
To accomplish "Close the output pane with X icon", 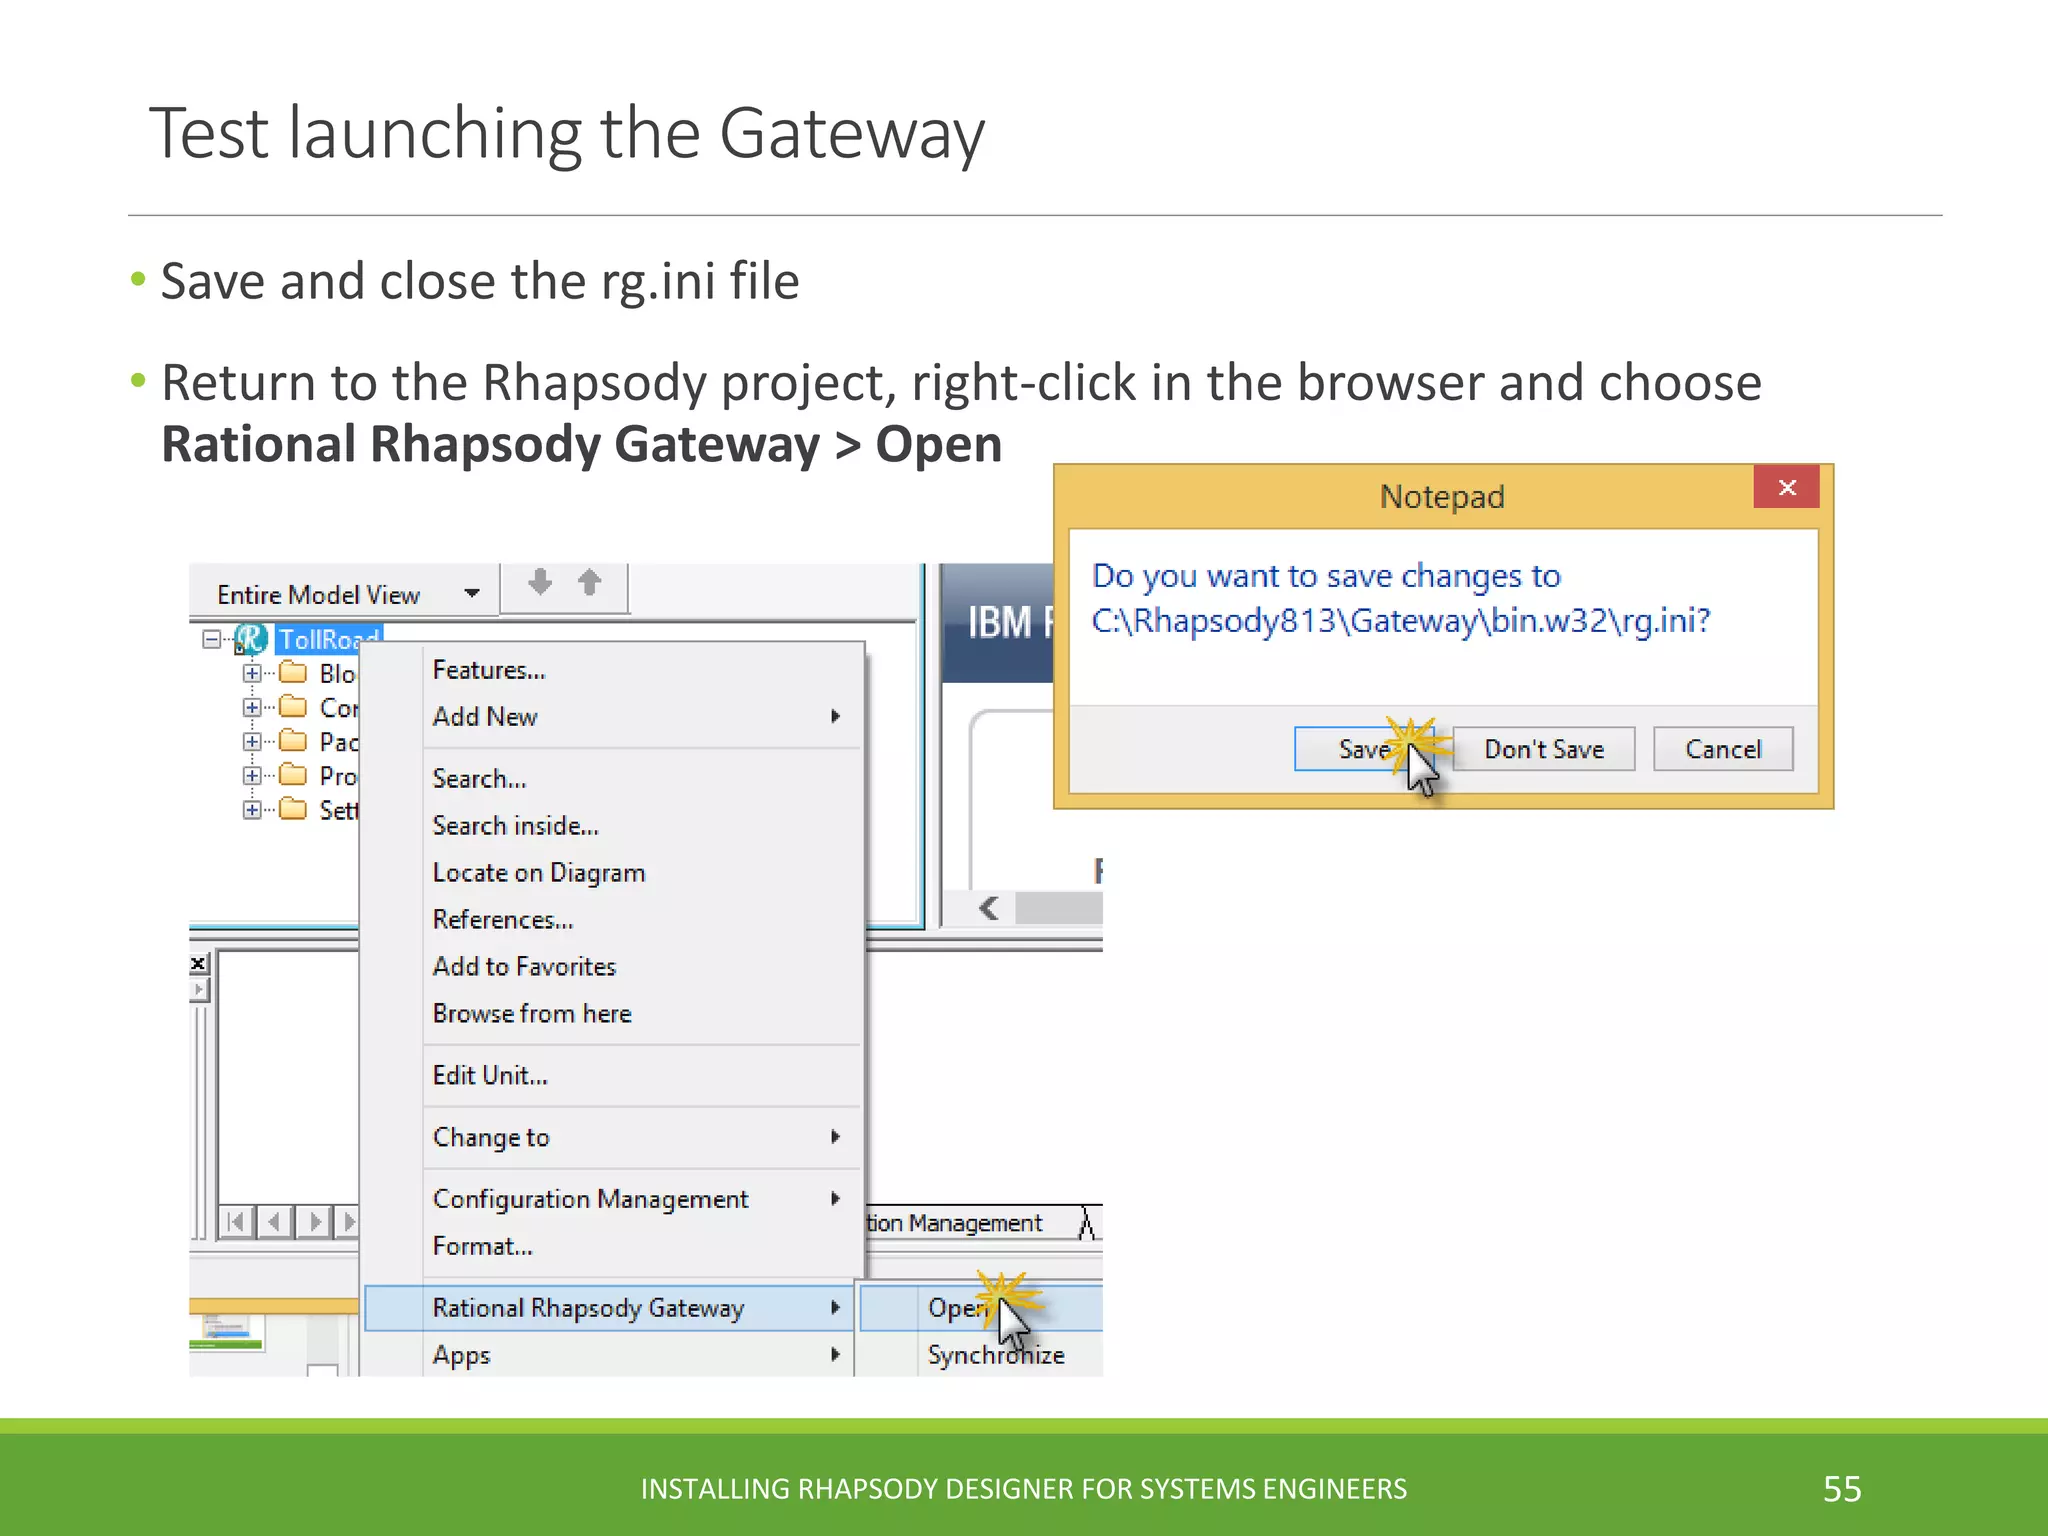I will point(198,963).
